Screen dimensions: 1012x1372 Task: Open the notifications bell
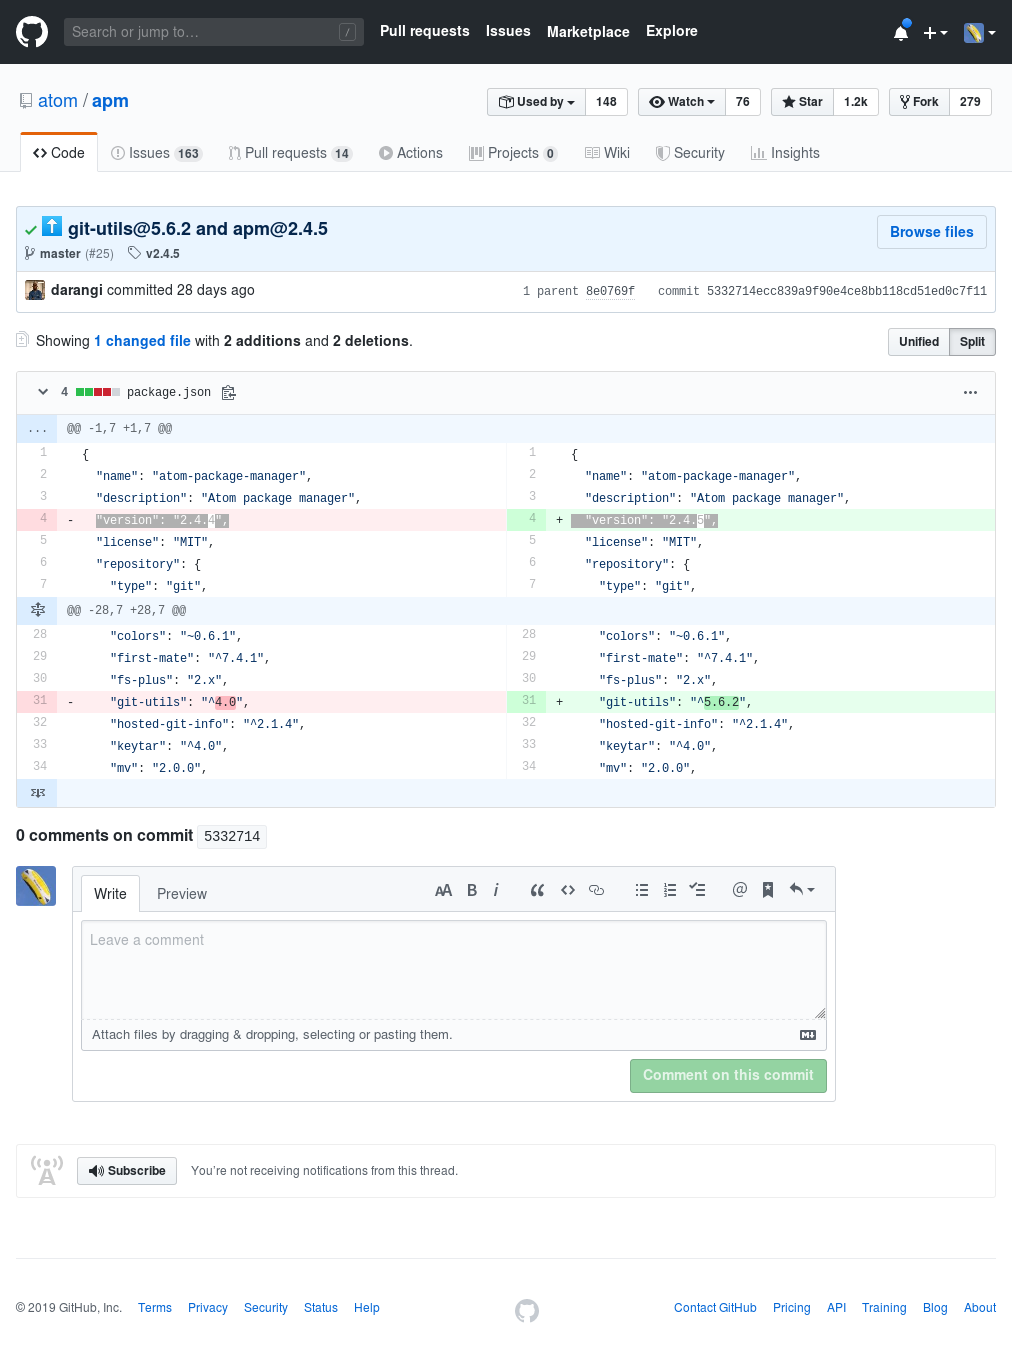click(x=901, y=32)
